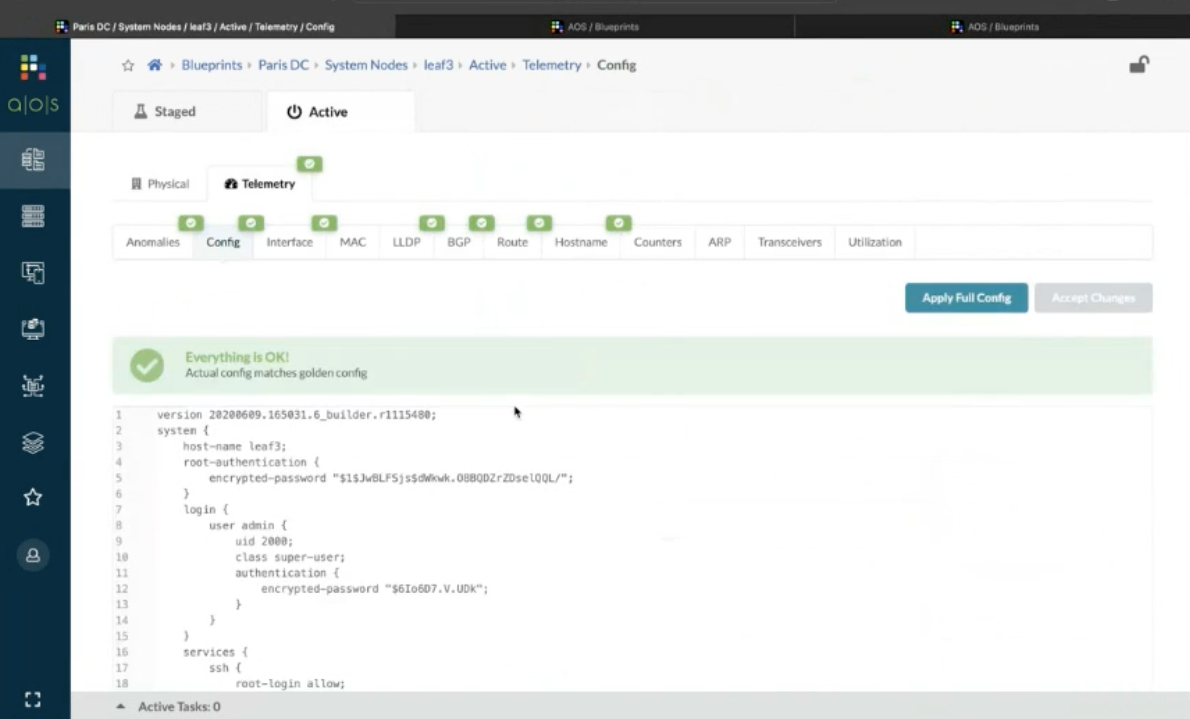
Task: Click green check badge above Route tab
Action: [x=540, y=222]
